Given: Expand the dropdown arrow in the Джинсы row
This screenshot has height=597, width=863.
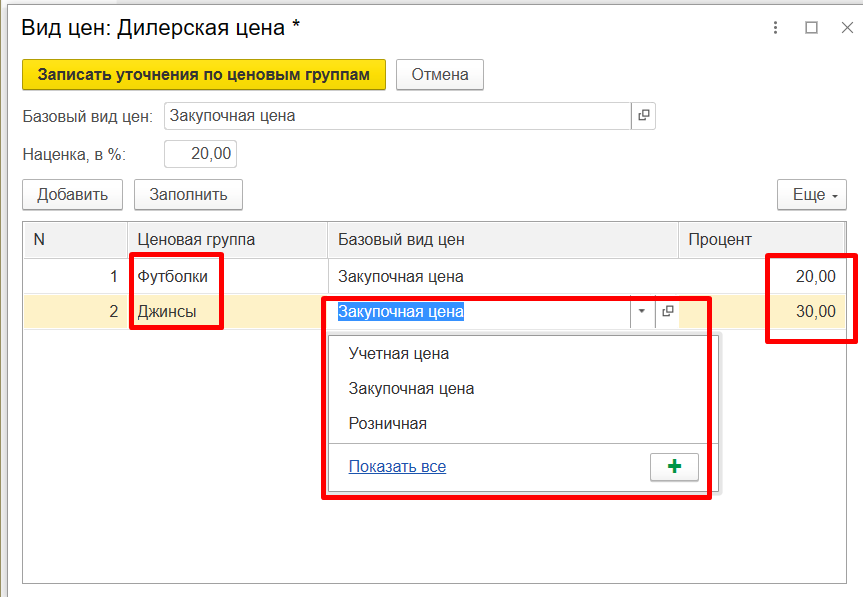Looking at the screenshot, I should tap(641, 312).
